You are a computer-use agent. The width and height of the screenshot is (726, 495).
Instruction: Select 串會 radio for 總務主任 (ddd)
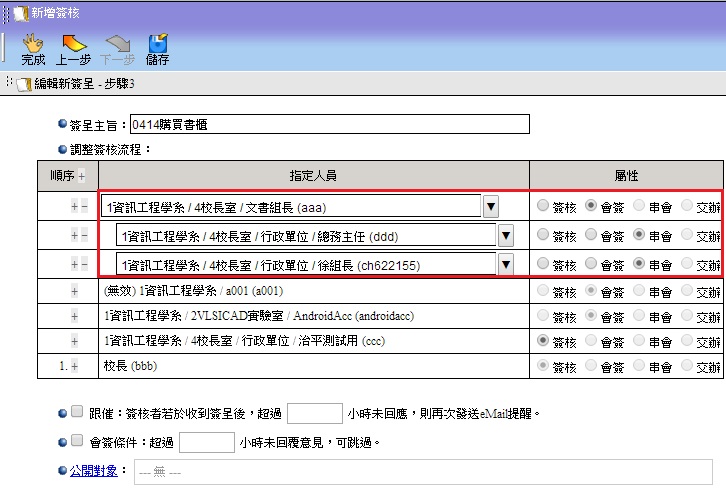(639, 234)
